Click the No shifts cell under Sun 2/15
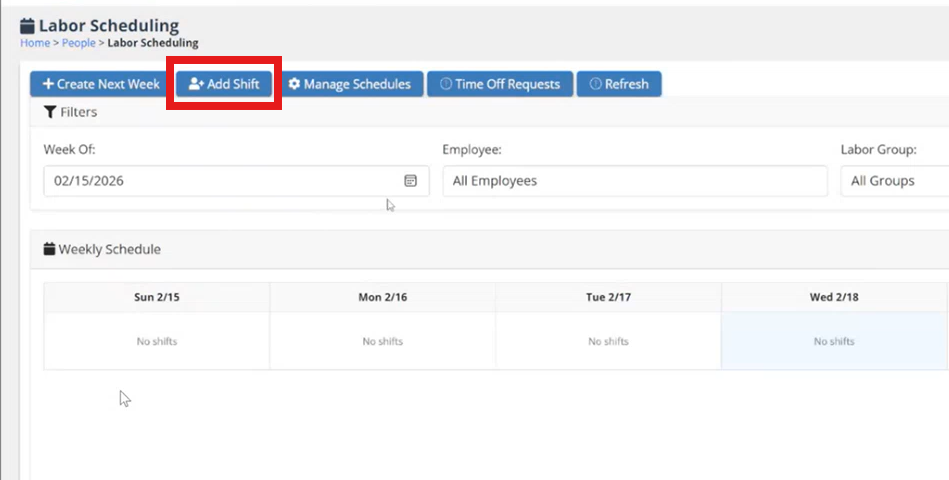 [157, 341]
